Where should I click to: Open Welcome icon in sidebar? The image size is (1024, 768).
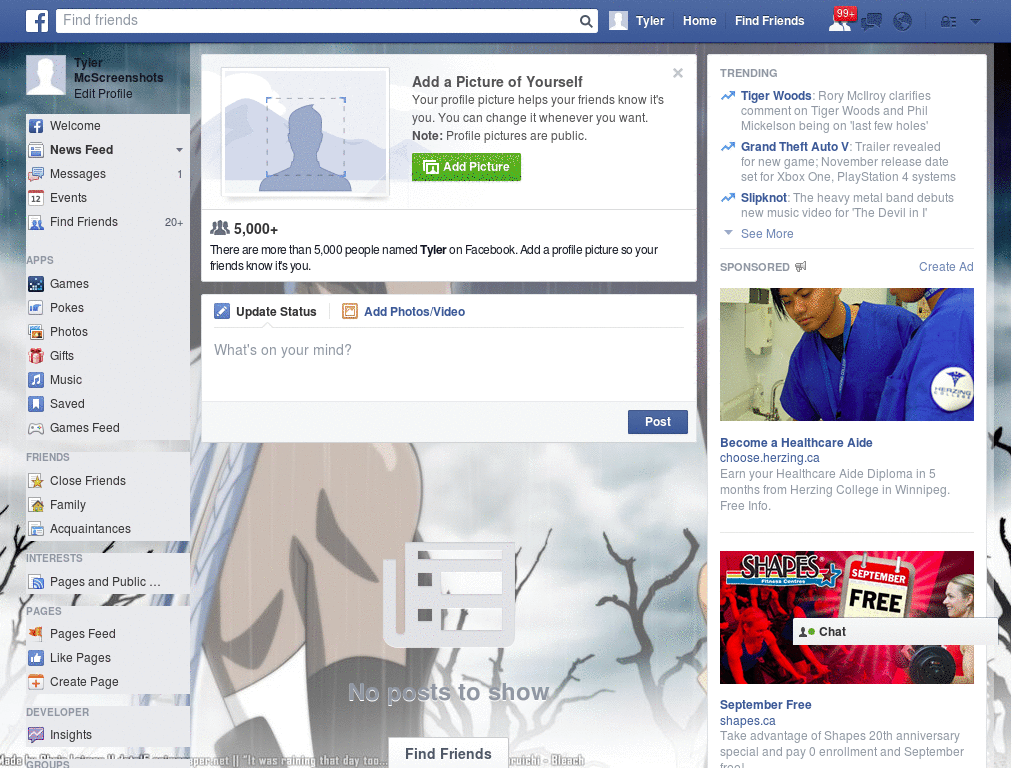(36, 126)
